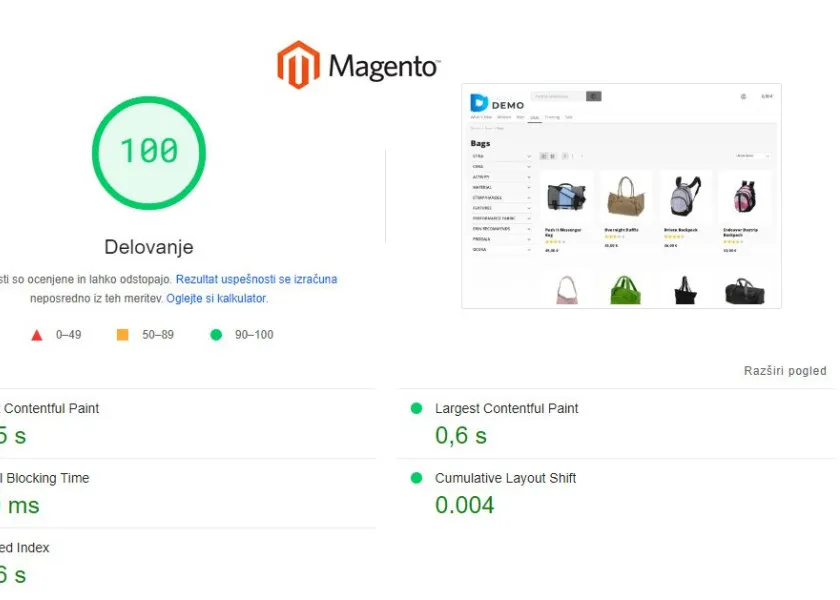Switch to grid view in the Bags listing
Image resolution: width=840 pixels, height=600 pixels.
point(543,156)
